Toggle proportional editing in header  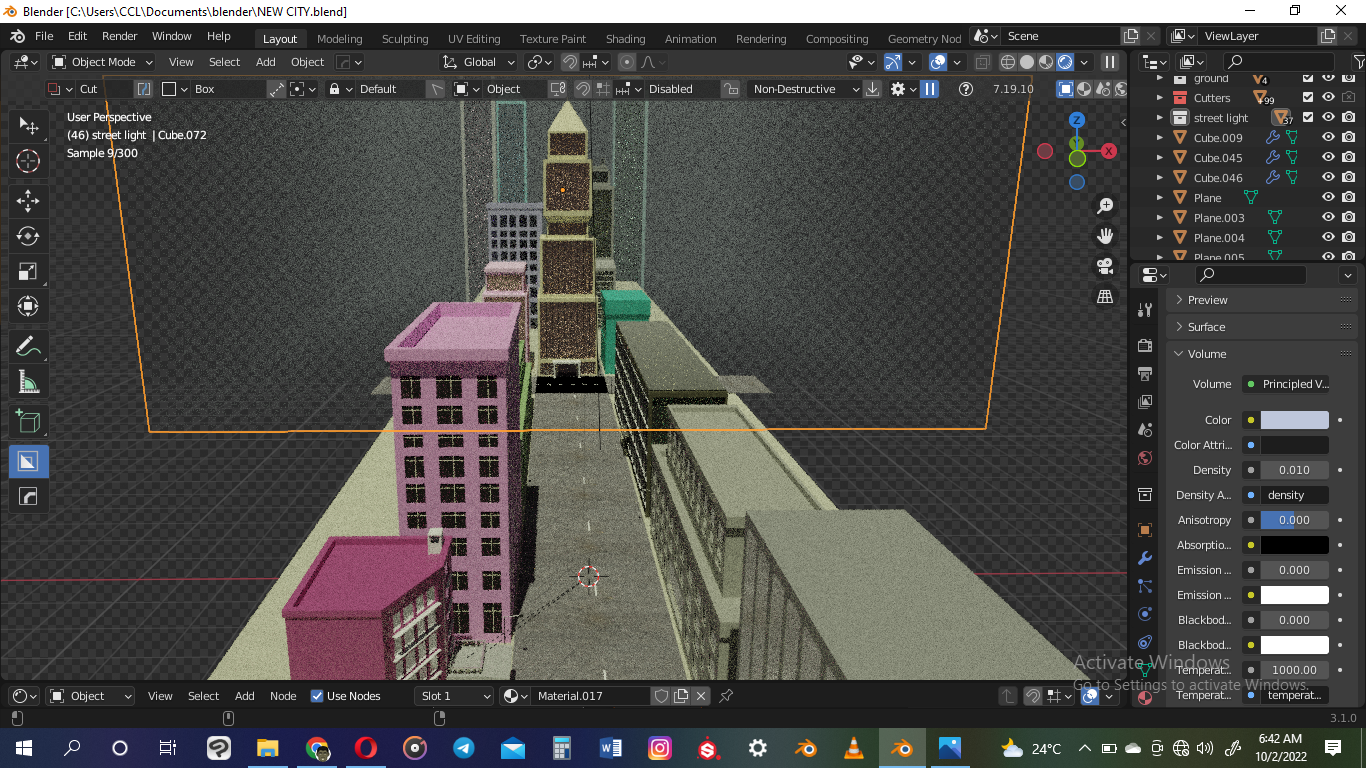pyautogui.click(x=627, y=62)
